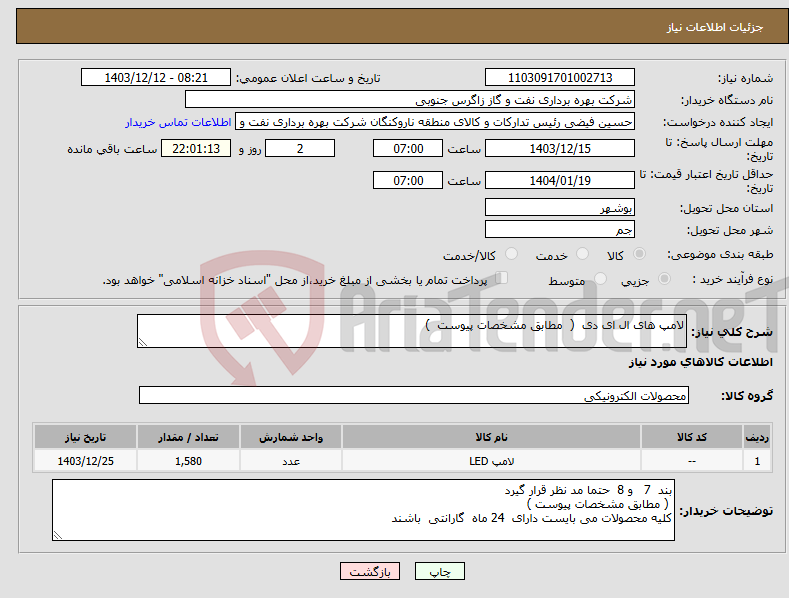Image resolution: width=789 pixels, height=598 pixels.
Task: Click the quantity cell 1,580
Action: (x=188, y=461)
